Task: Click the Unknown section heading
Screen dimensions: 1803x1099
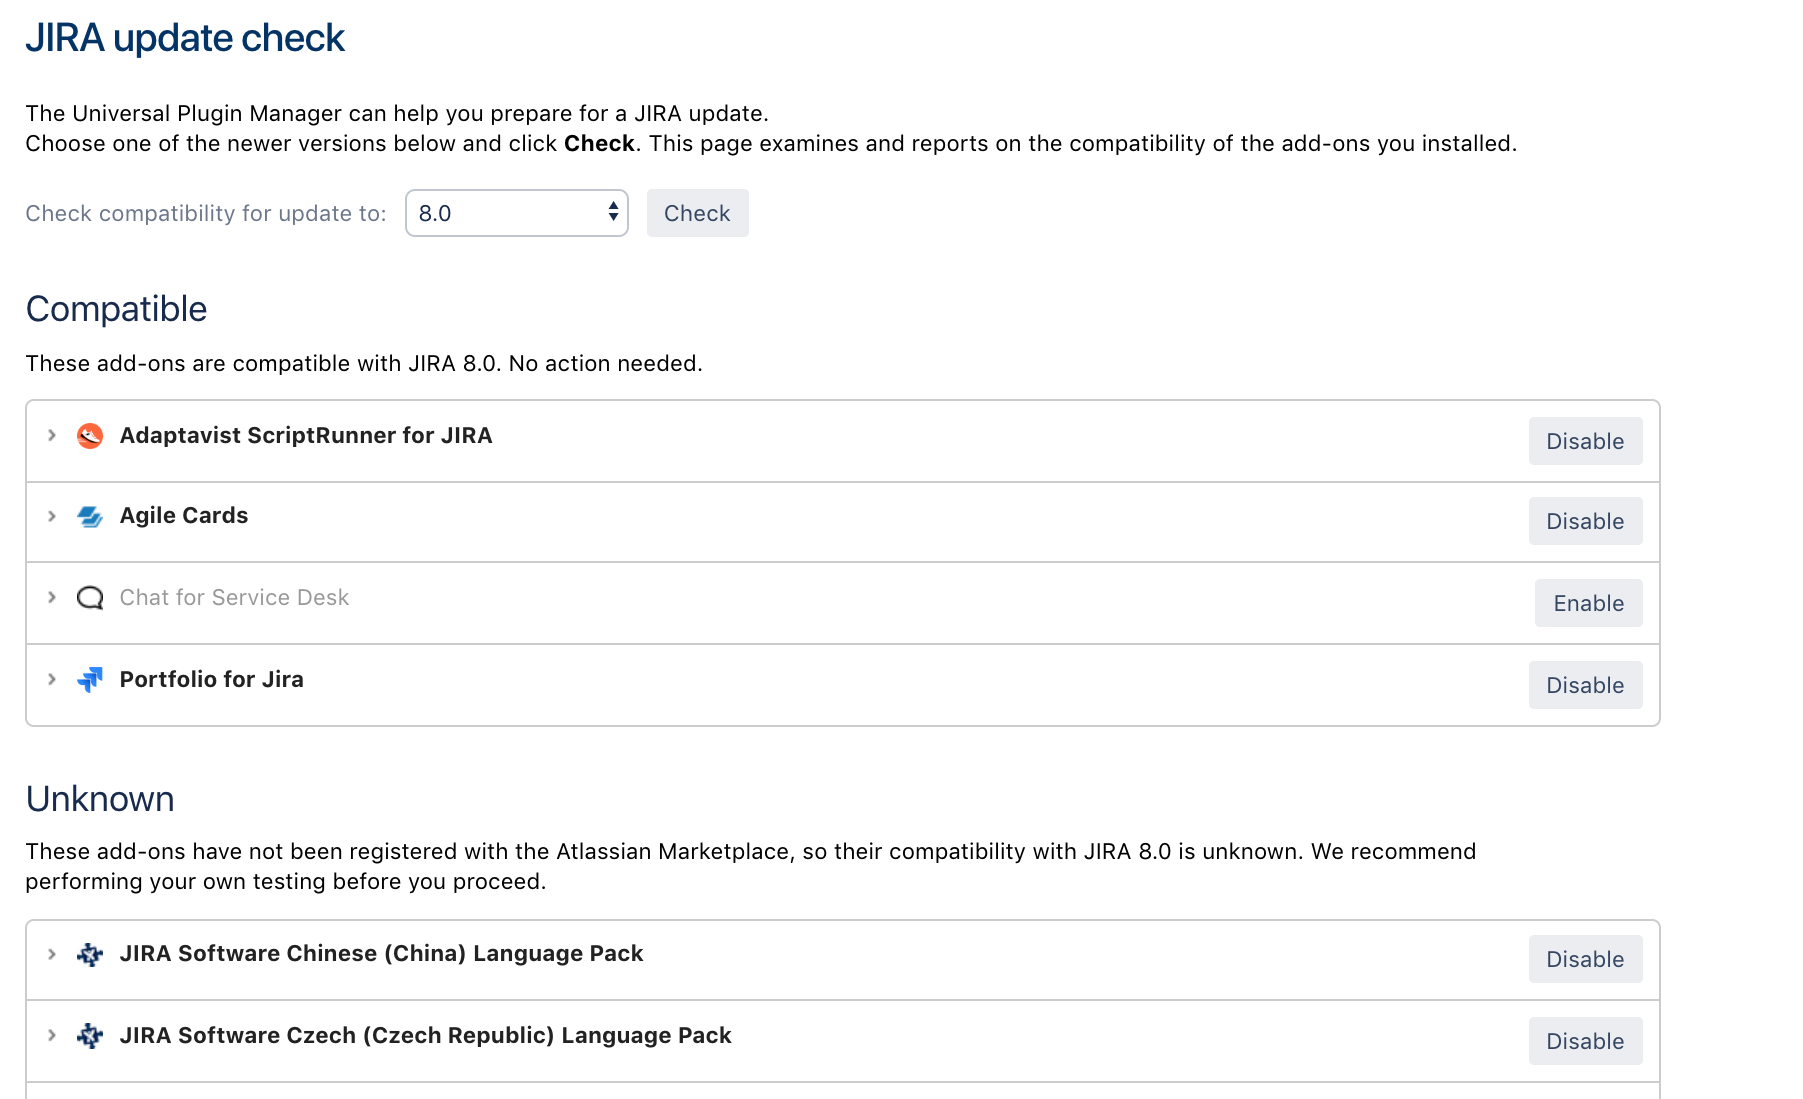Action: pyautogui.click(x=100, y=799)
